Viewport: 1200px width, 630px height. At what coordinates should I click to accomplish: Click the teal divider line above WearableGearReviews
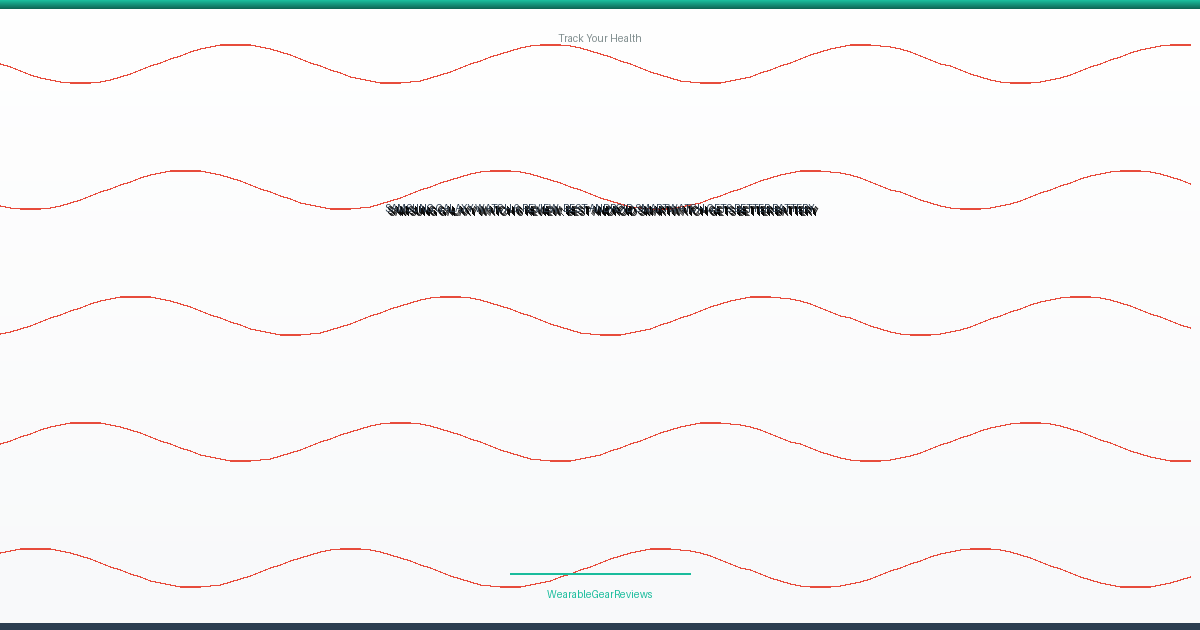click(x=600, y=574)
